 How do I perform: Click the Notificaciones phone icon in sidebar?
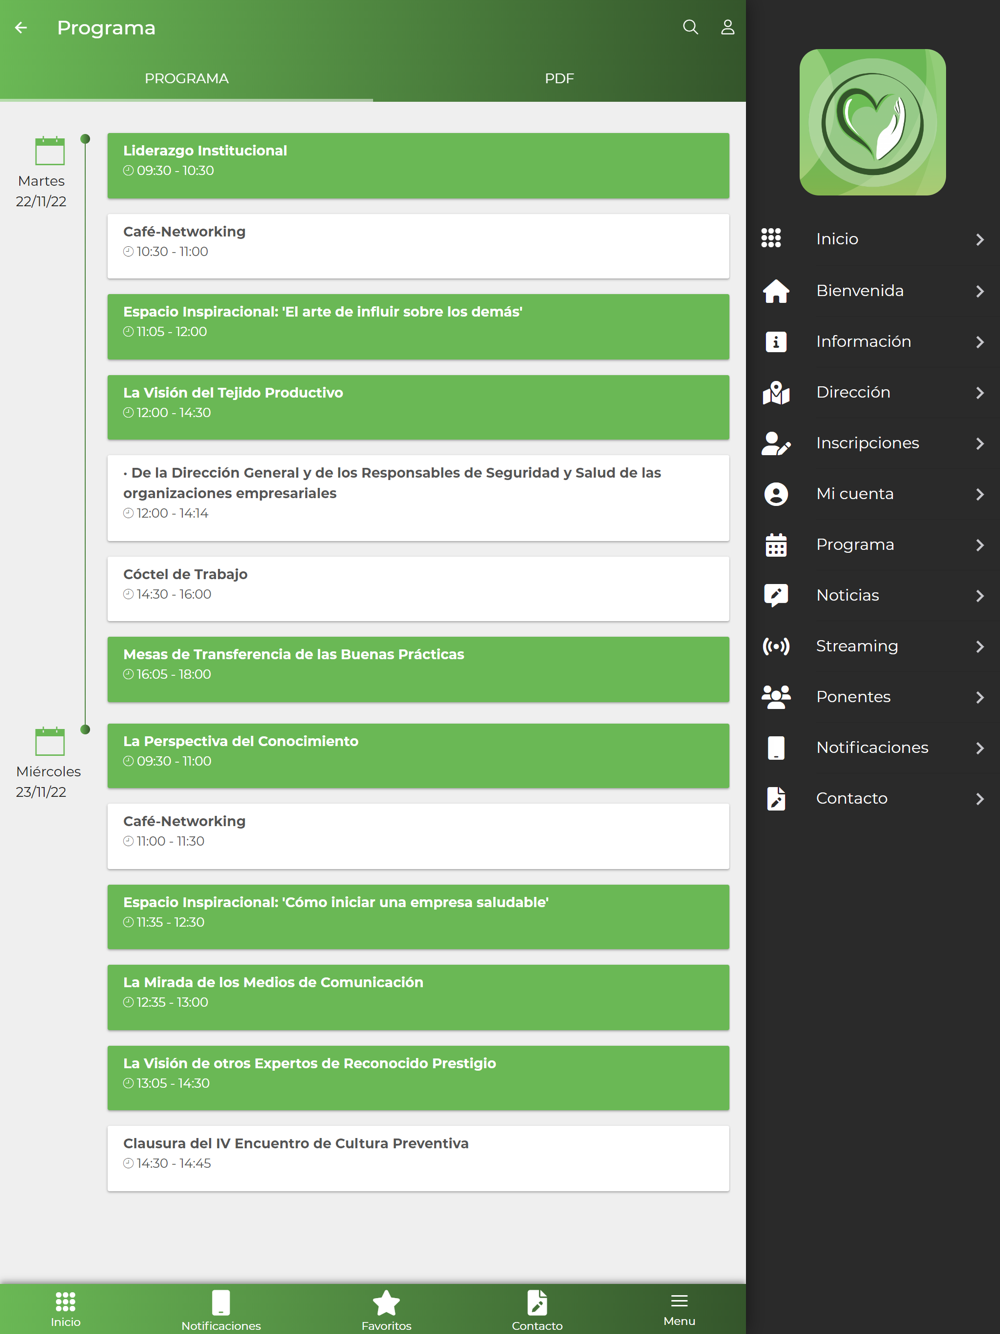(776, 748)
